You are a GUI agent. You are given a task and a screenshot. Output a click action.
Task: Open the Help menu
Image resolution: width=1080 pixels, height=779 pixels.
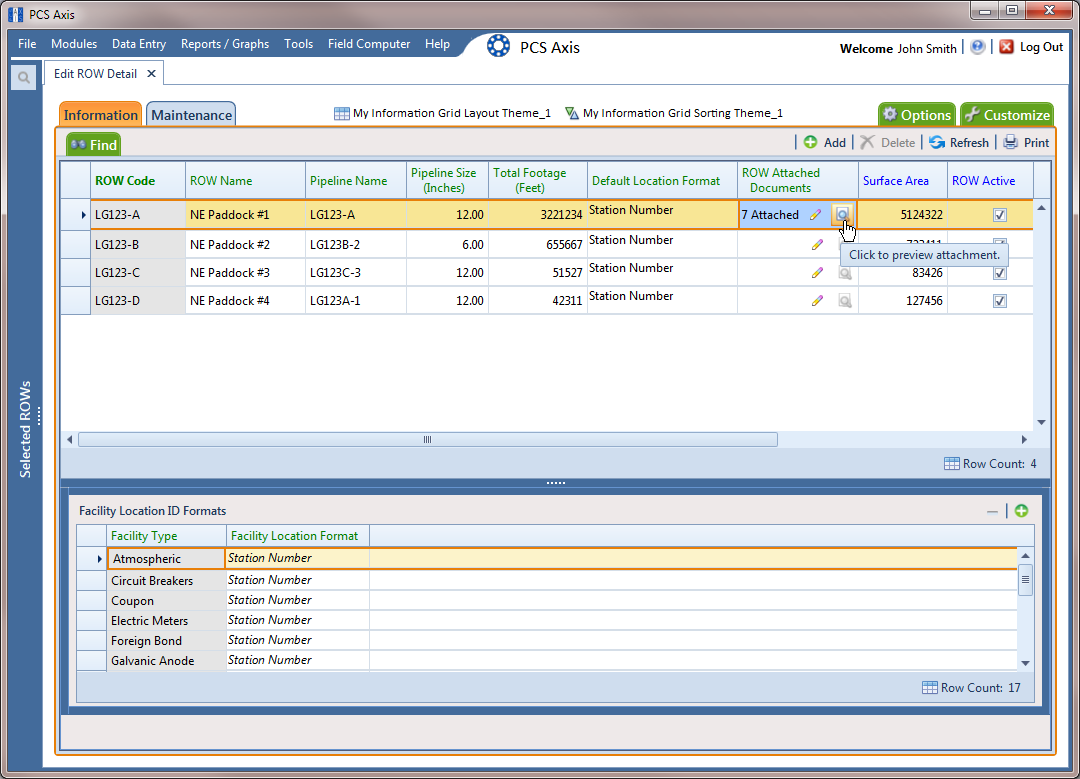pos(437,43)
